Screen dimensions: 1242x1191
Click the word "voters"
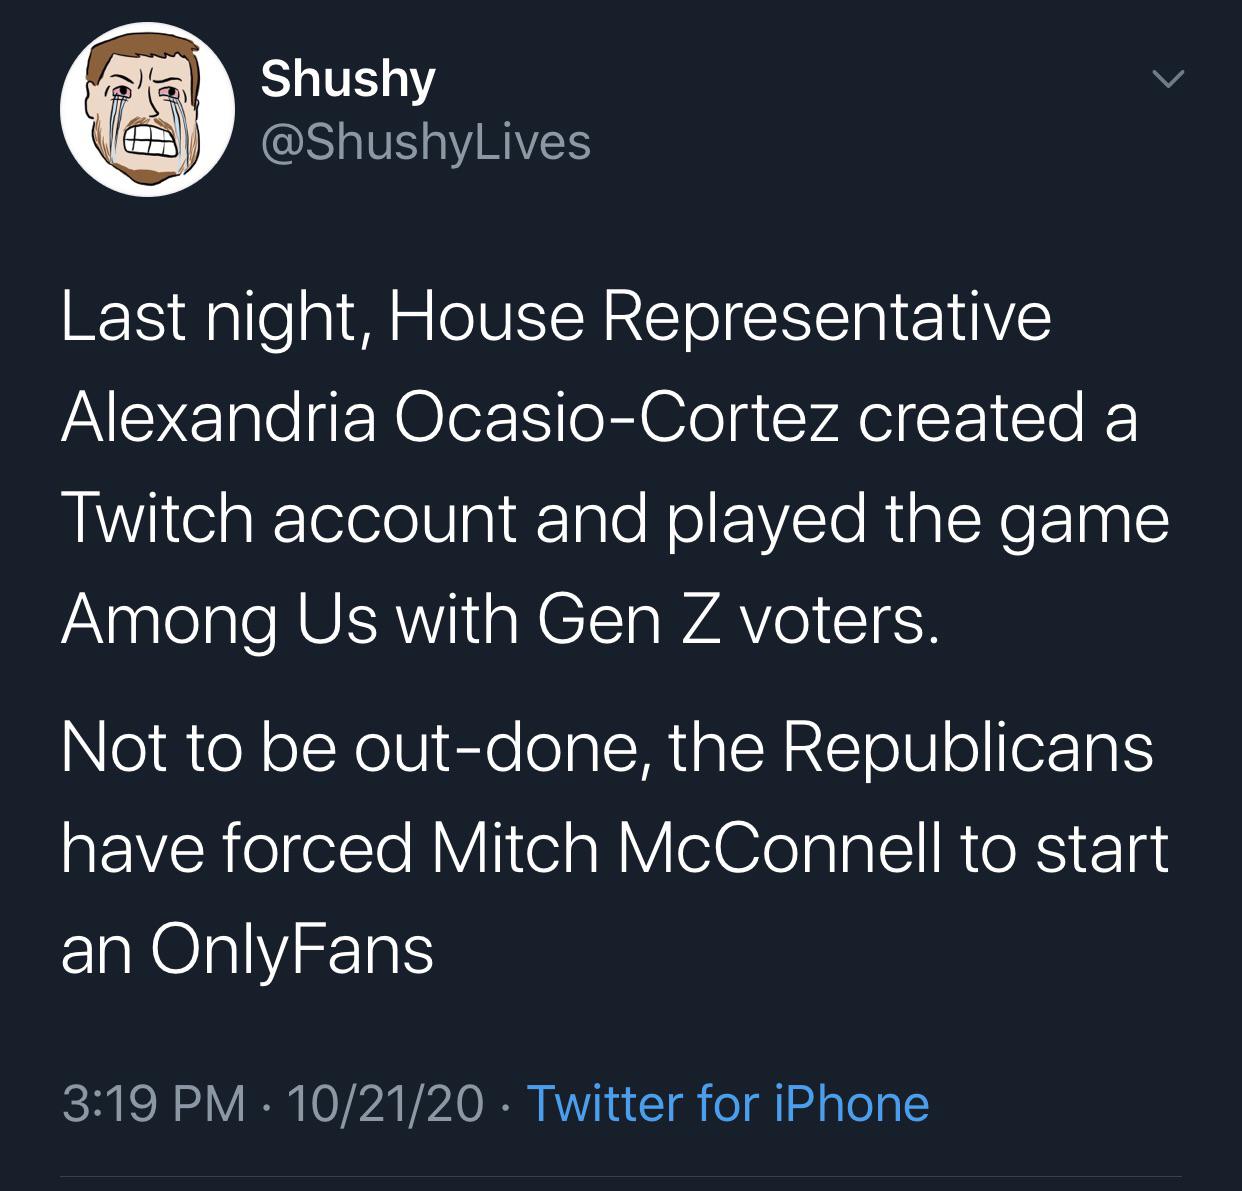[840, 620]
